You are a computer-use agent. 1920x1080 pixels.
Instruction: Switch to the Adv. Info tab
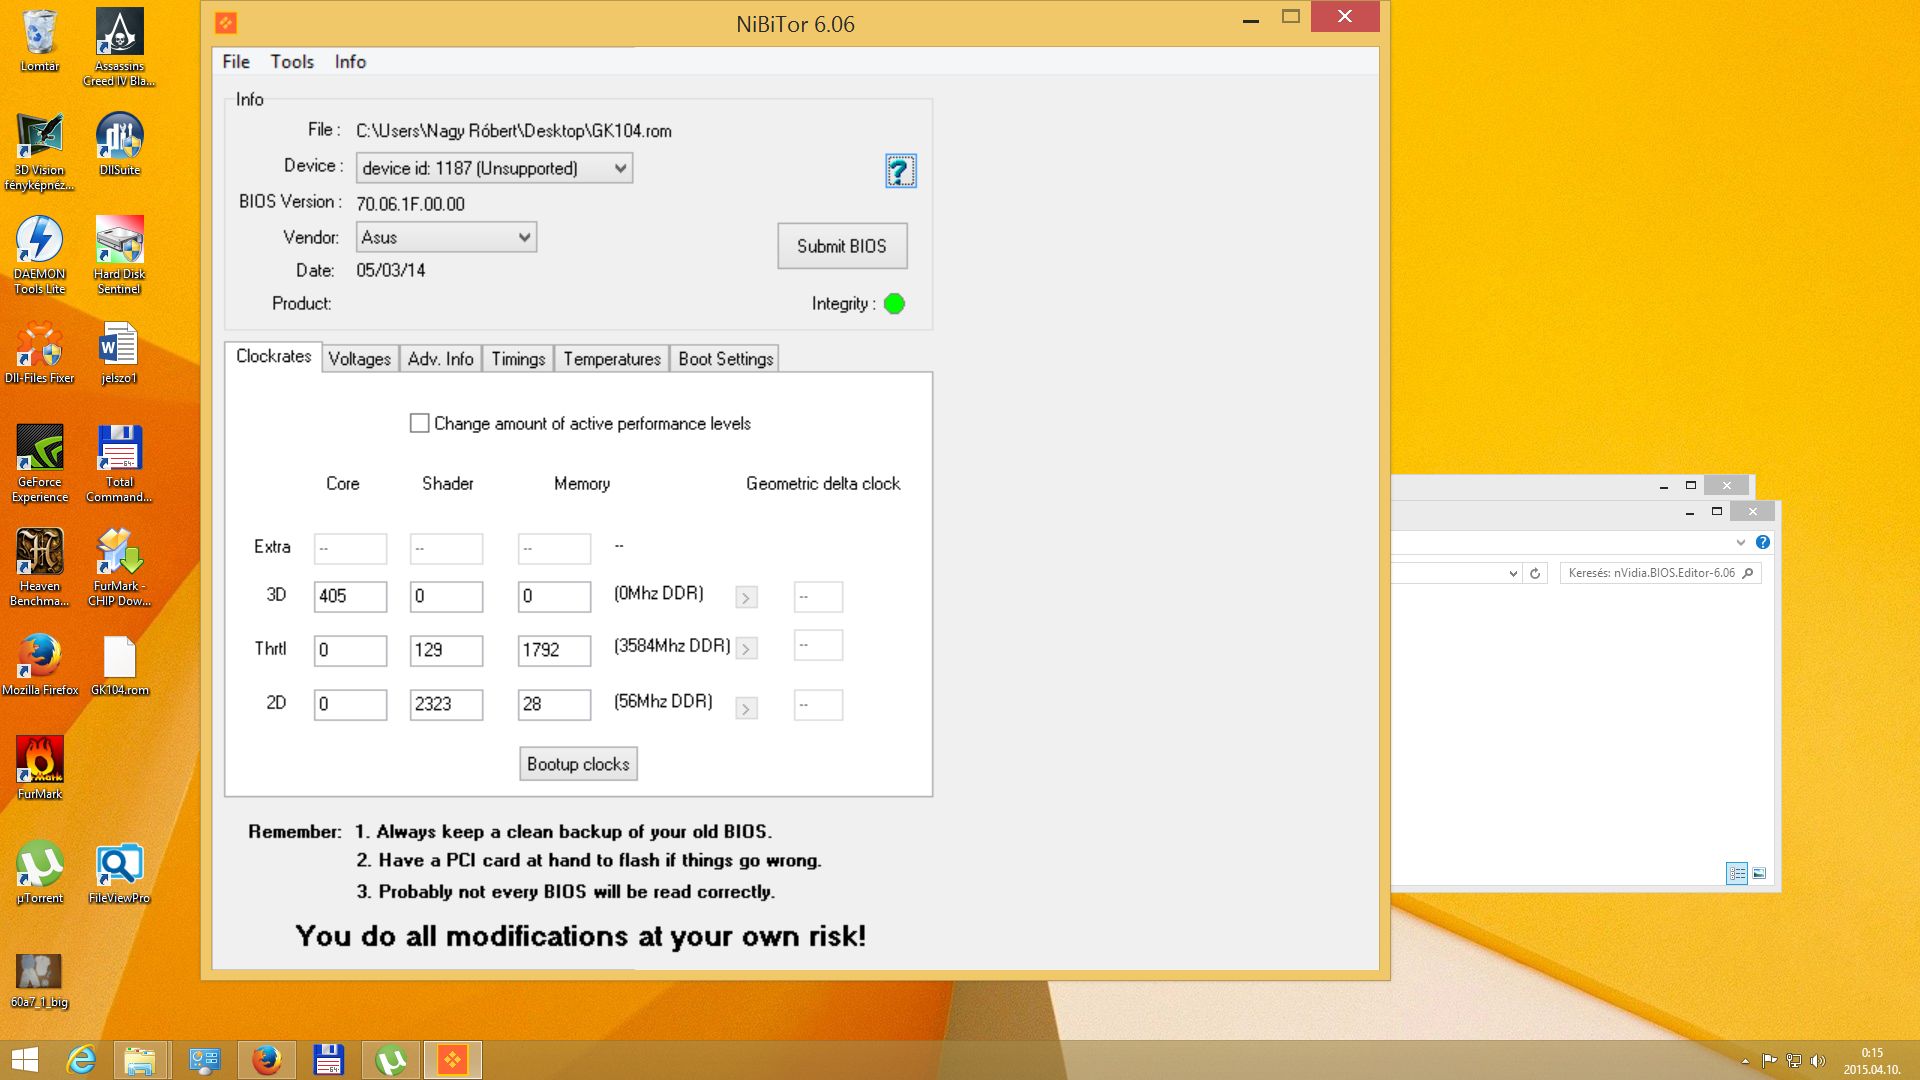(441, 359)
